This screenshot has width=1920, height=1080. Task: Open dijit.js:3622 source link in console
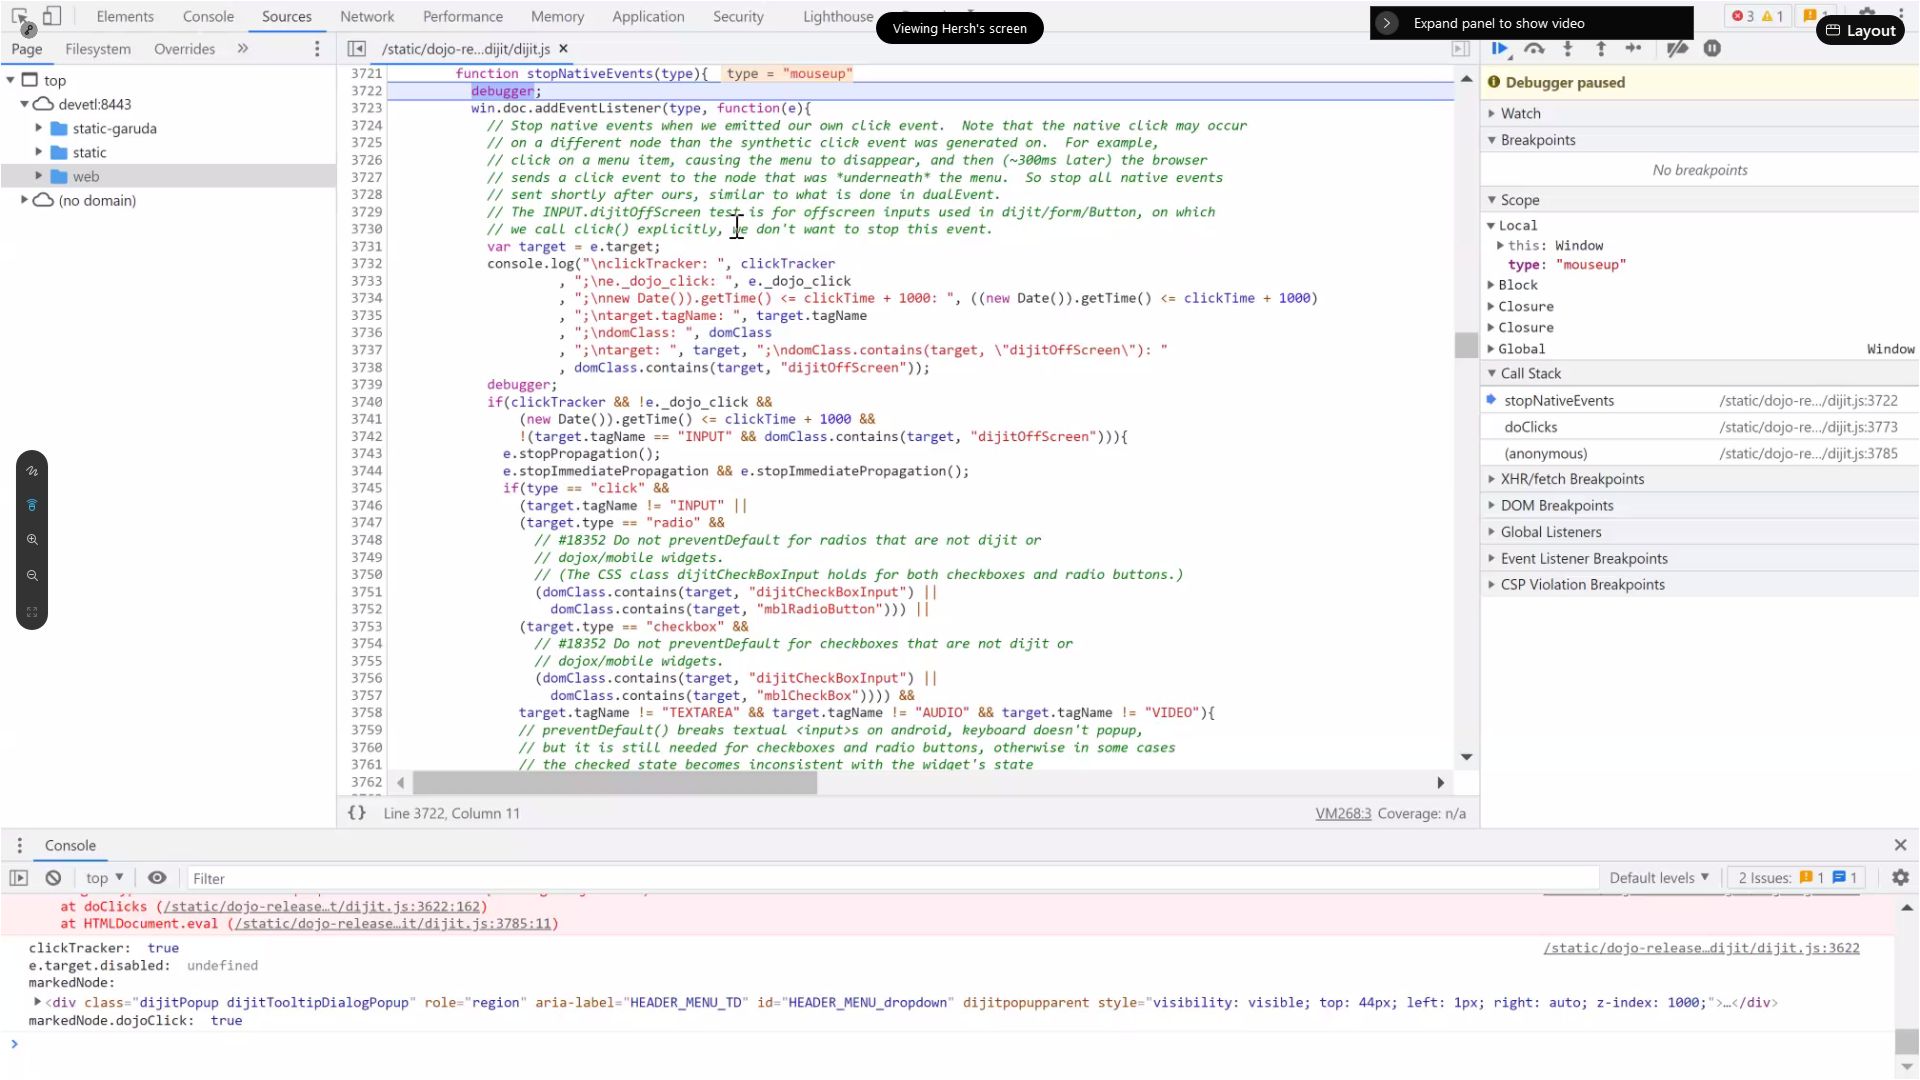(x=1700, y=948)
